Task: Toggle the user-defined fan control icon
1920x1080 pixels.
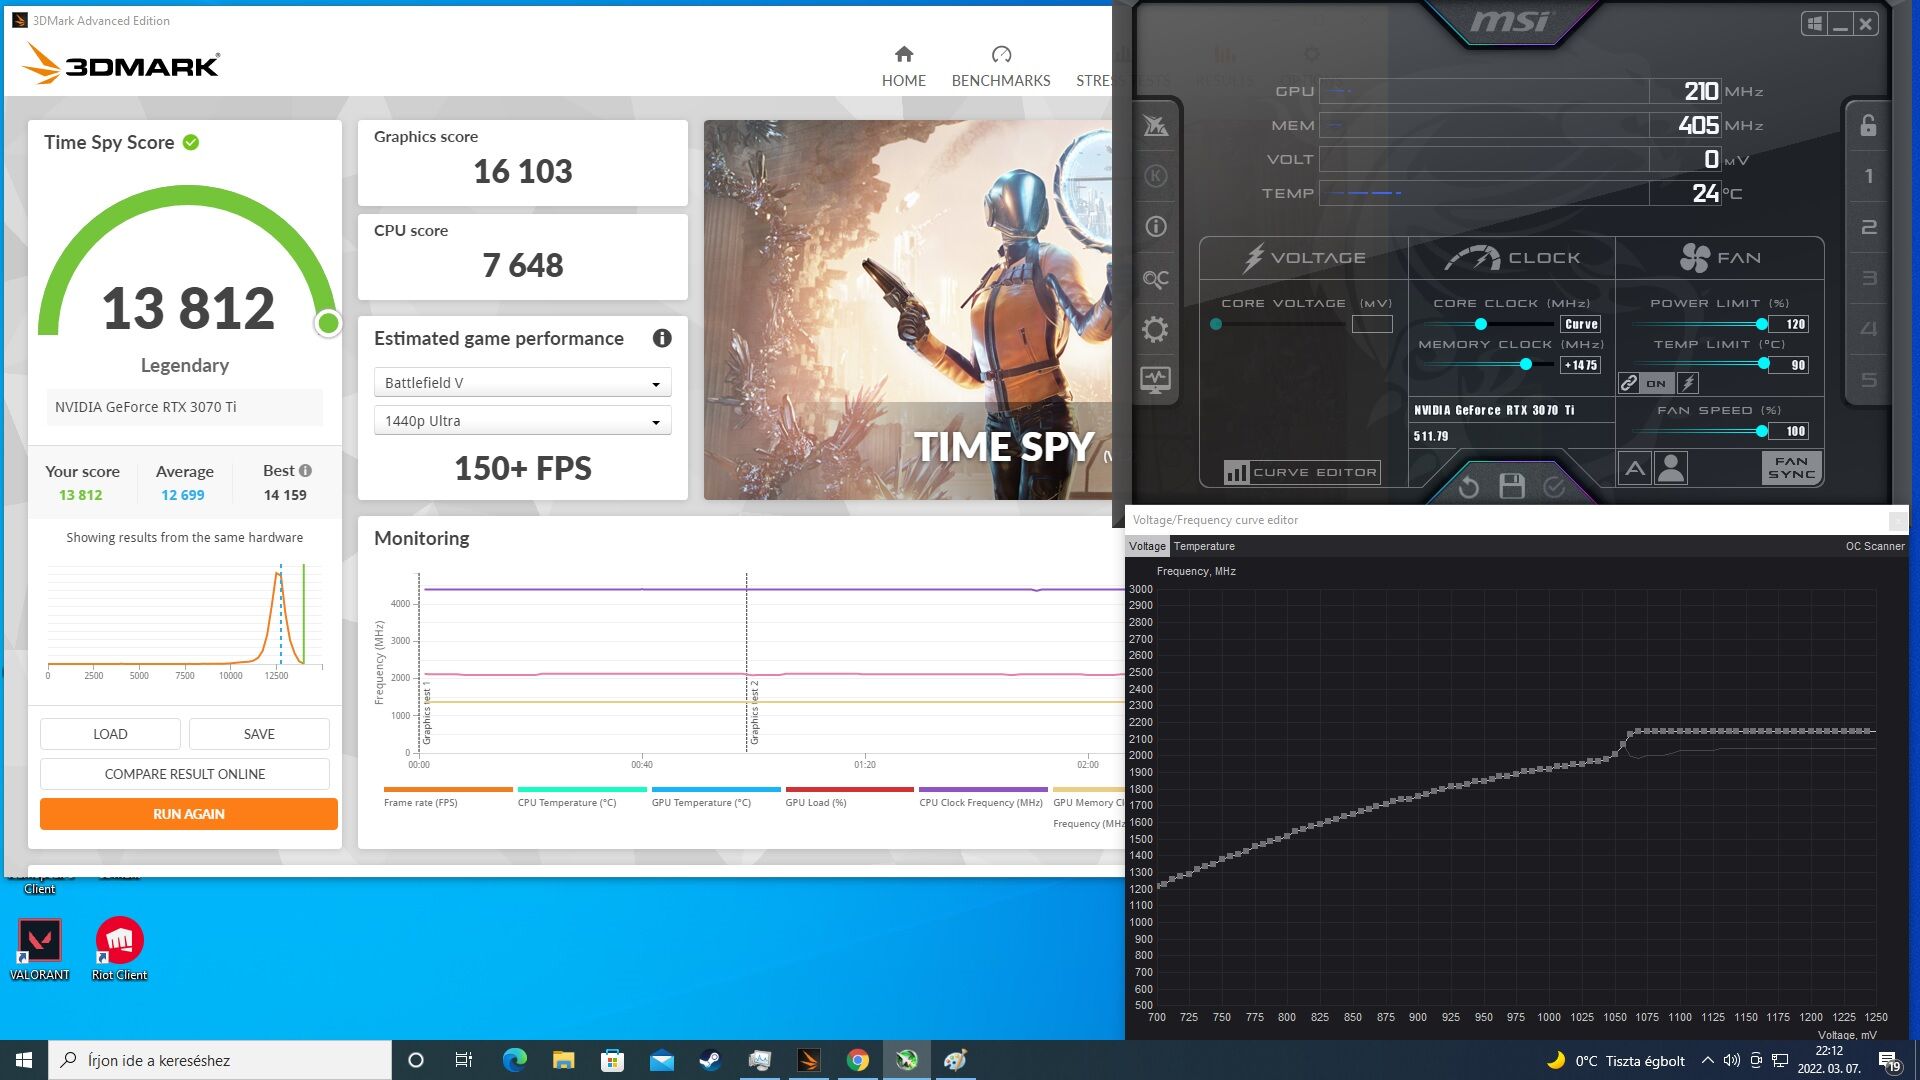Action: (1671, 468)
